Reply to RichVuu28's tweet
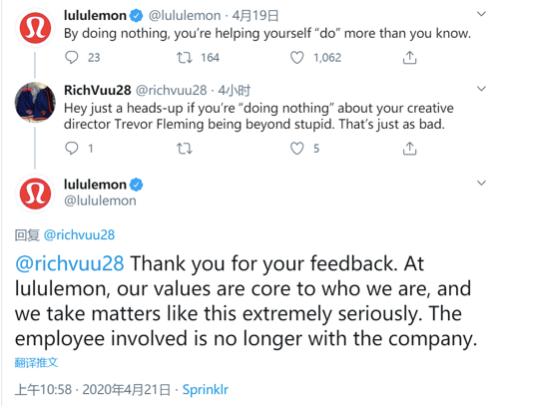The height and width of the screenshot is (412, 534). 72,148
